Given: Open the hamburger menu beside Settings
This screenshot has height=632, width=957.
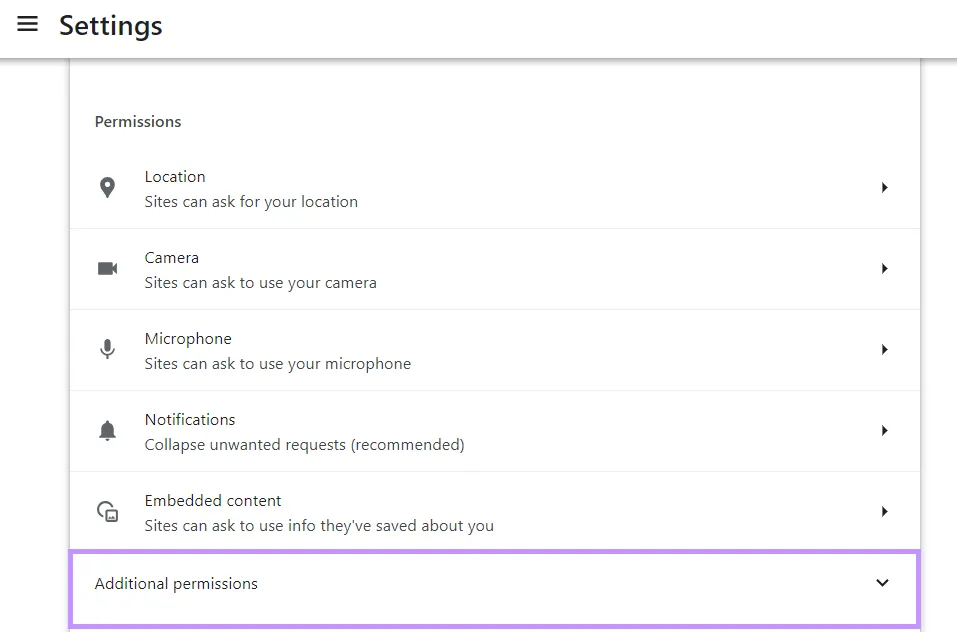Looking at the screenshot, I should coord(27,25).
